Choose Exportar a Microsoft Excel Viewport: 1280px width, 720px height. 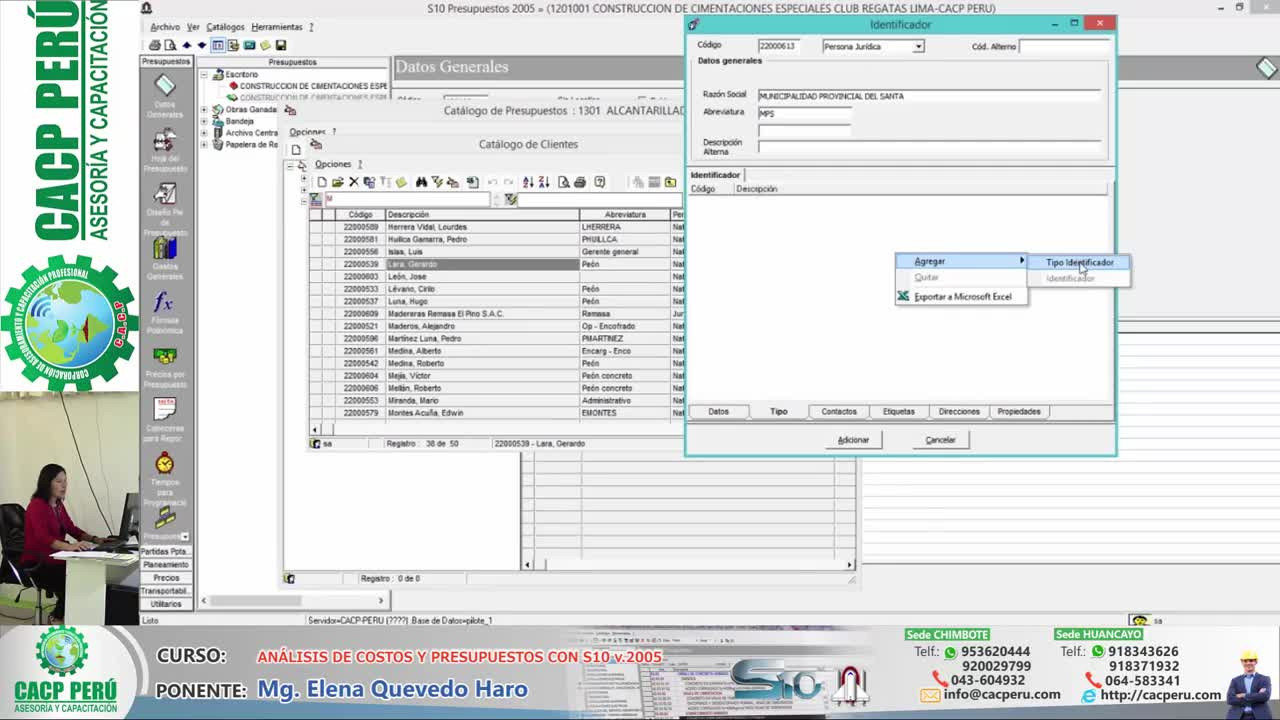click(962, 297)
